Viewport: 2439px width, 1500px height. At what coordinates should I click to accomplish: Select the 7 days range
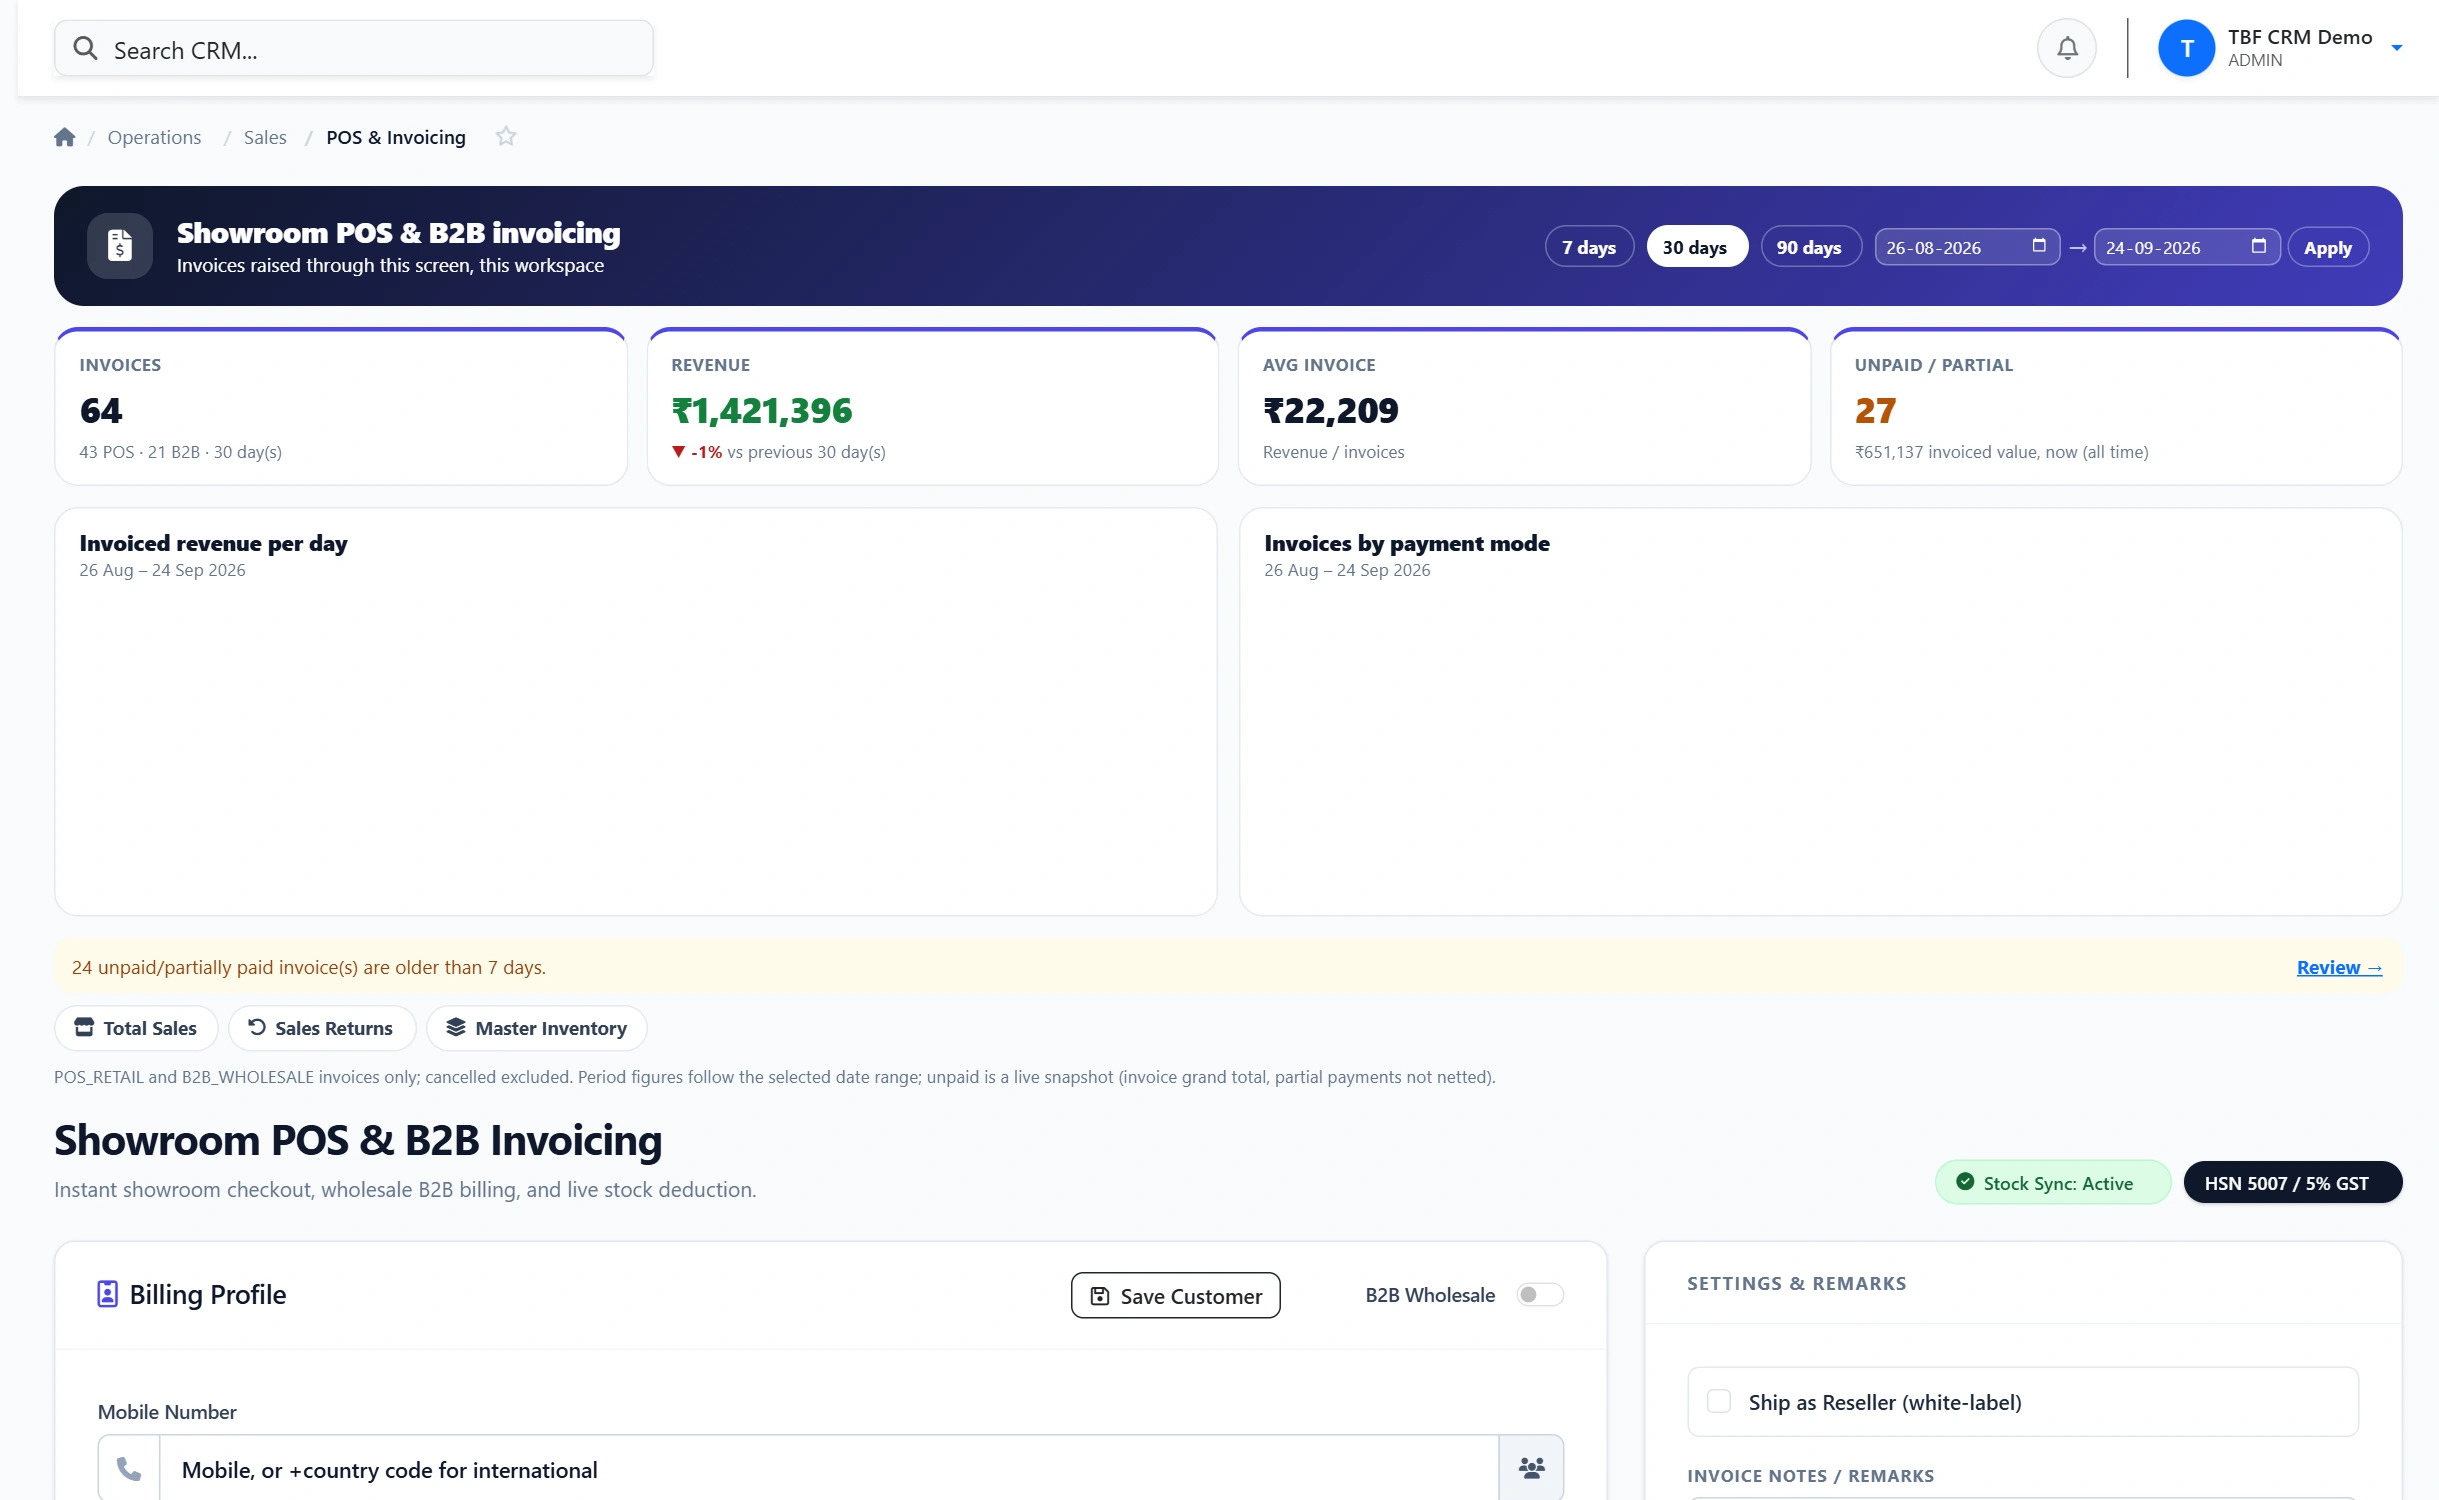pos(1589,247)
